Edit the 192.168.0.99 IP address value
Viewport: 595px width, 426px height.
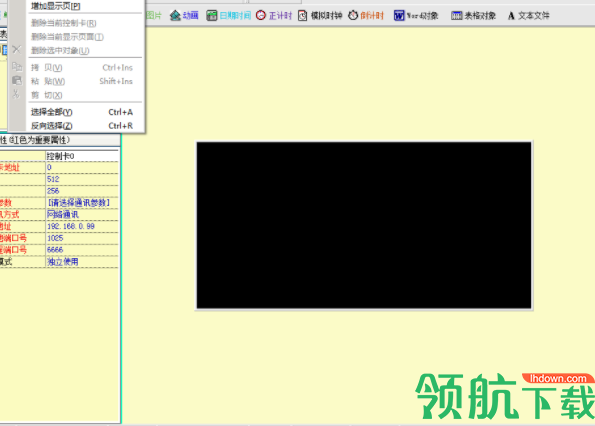tap(82, 226)
